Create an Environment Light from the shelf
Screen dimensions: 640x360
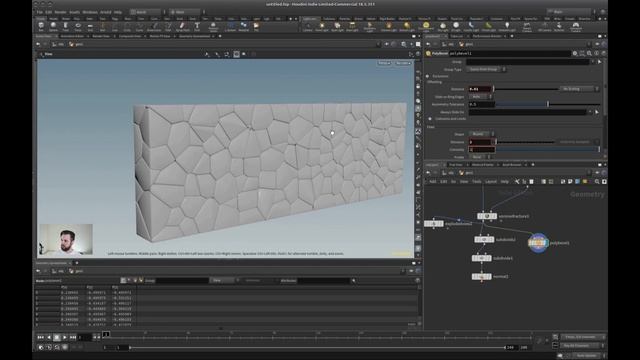pos(426,27)
